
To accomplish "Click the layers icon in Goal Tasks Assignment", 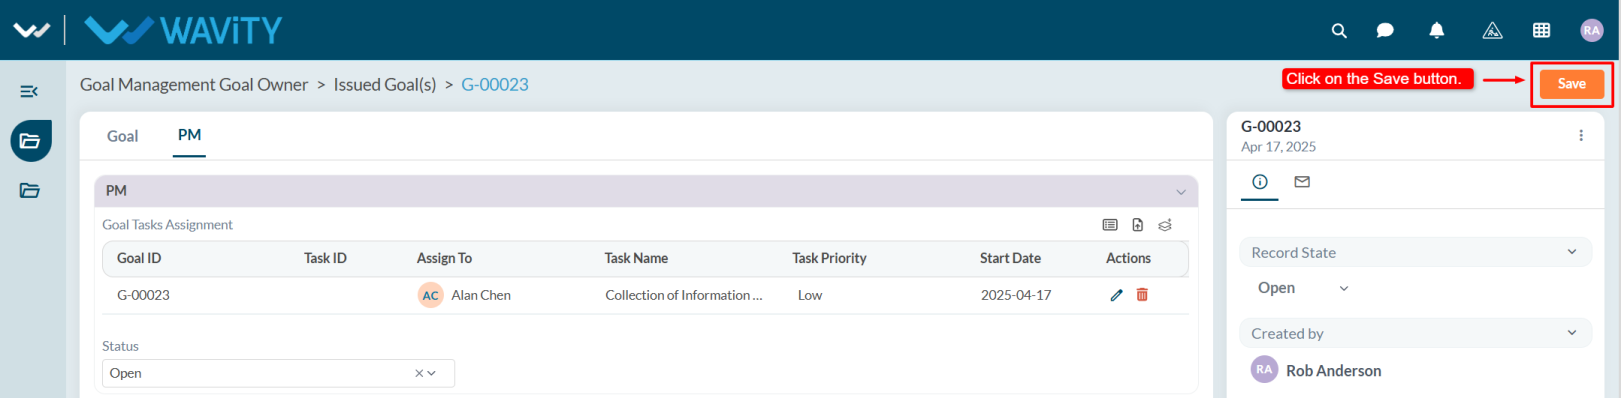I will (x=1165, y=225).
